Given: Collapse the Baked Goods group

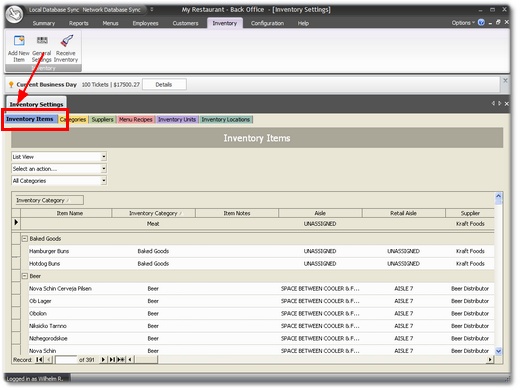Looking at the screenshot, I should coord(25,239).
